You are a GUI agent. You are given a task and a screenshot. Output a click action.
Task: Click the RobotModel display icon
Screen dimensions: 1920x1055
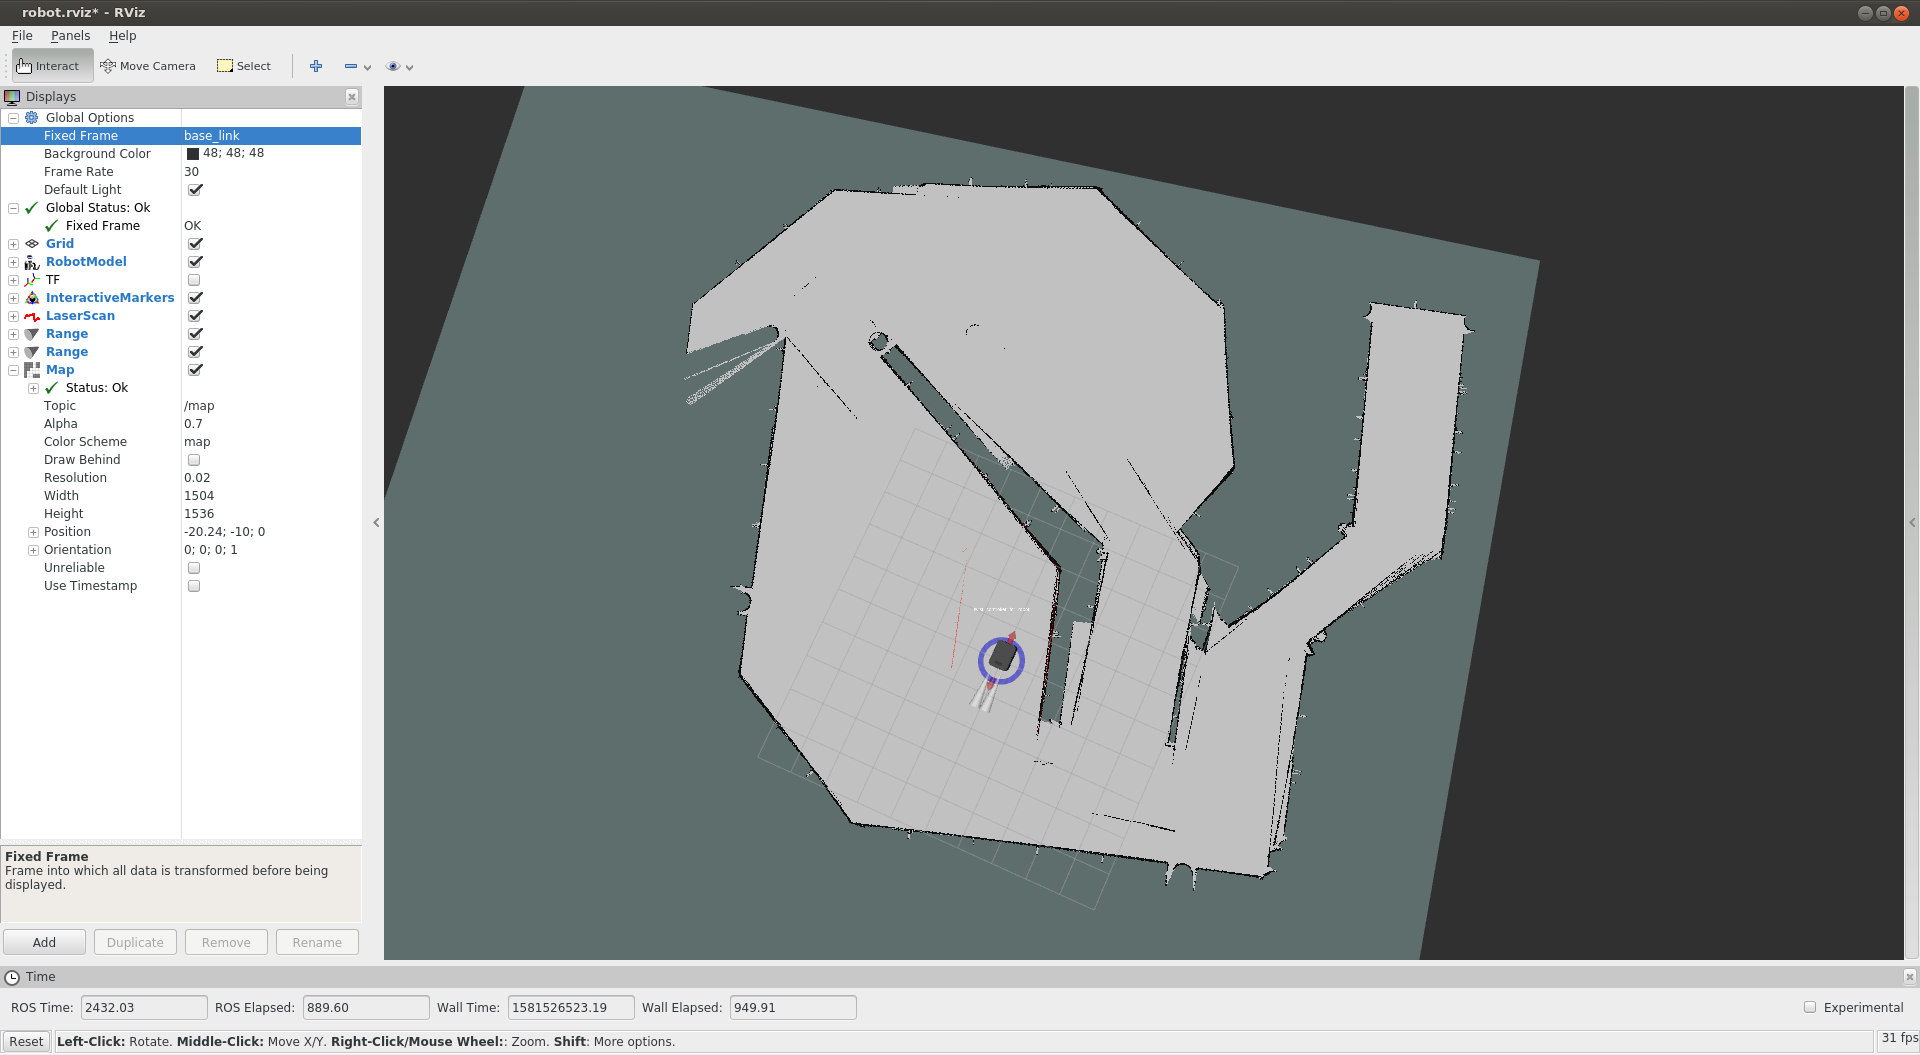32,262
